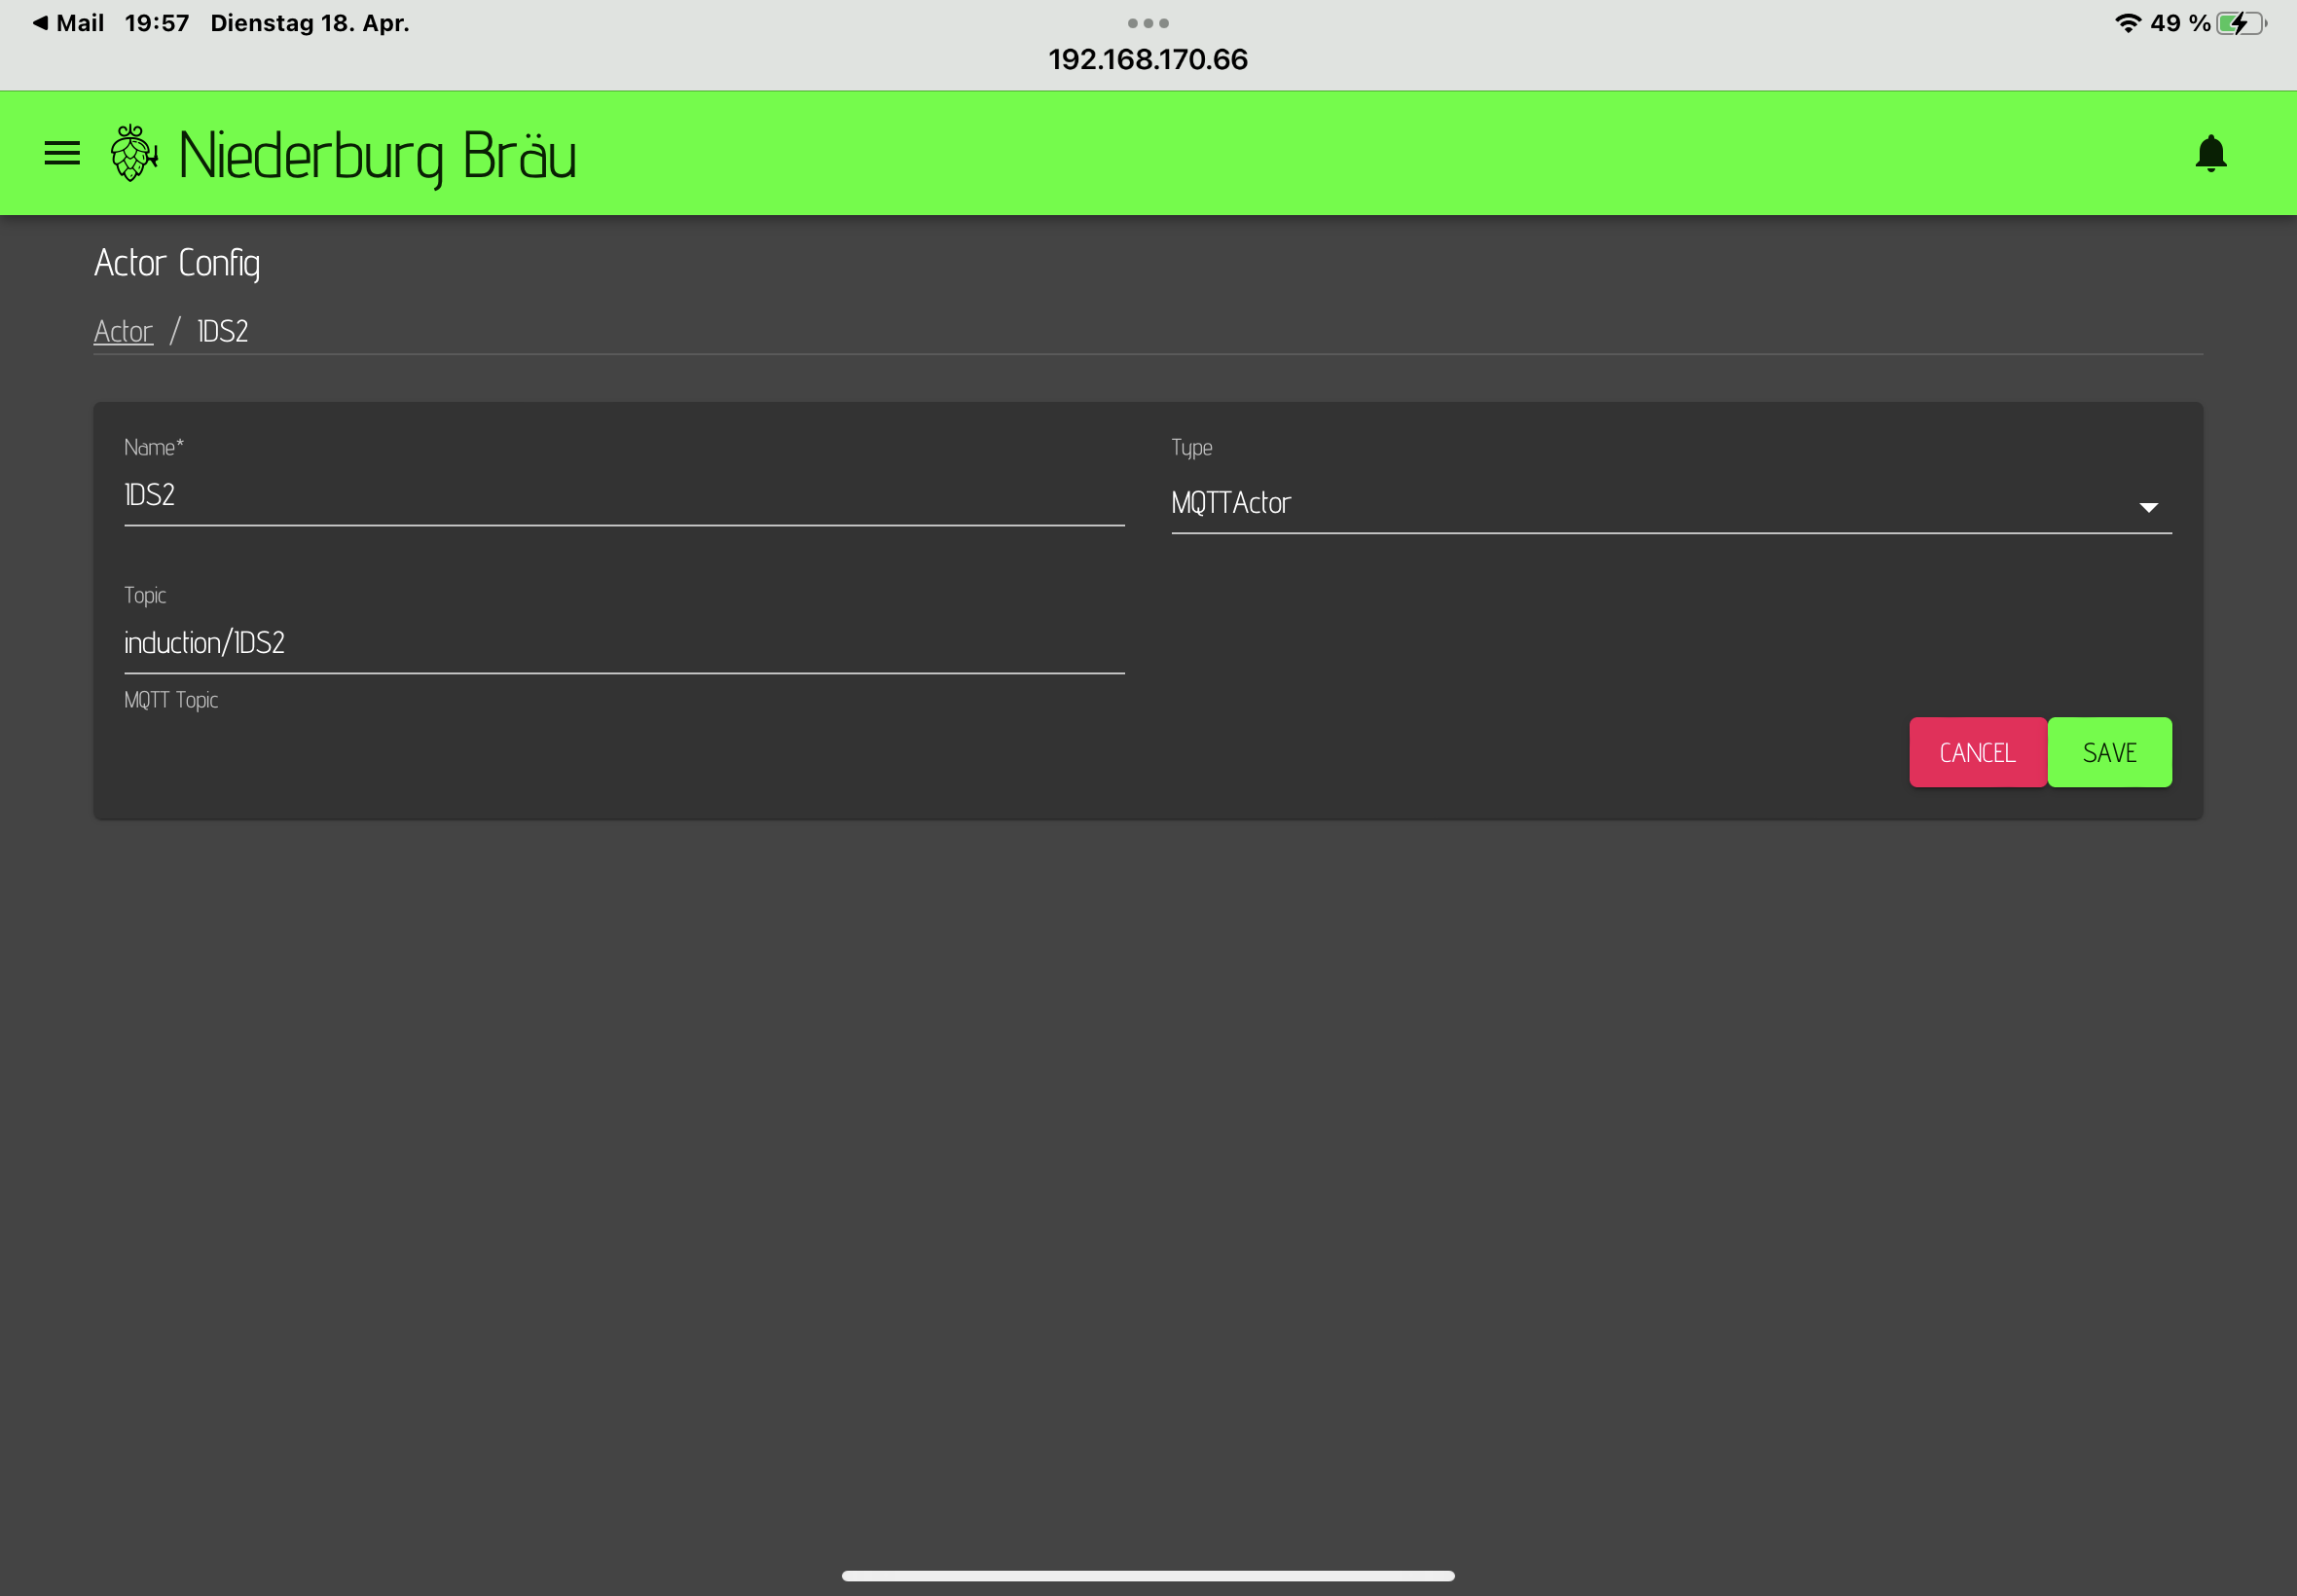Expand the Type dropdown arrow

pyautogui.click(x=2147, y=507)
